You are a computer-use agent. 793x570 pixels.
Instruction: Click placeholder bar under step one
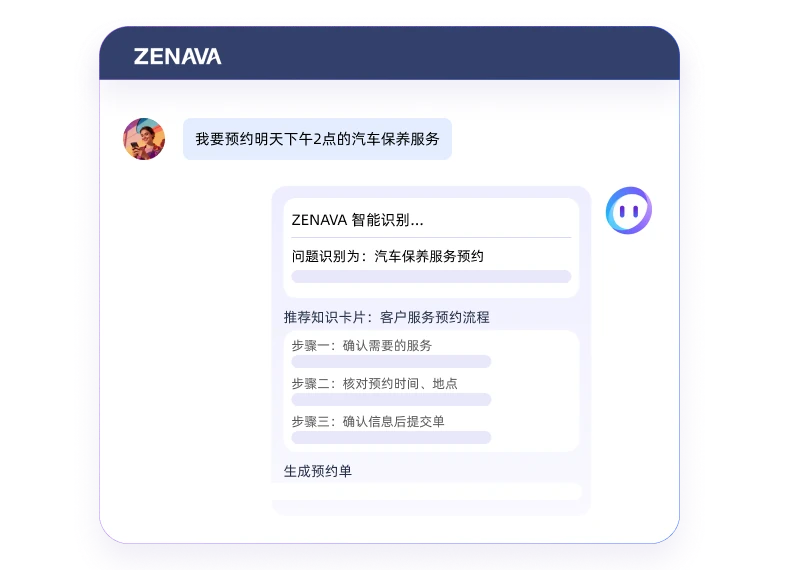pyautogui.click(x=391, y=361)
